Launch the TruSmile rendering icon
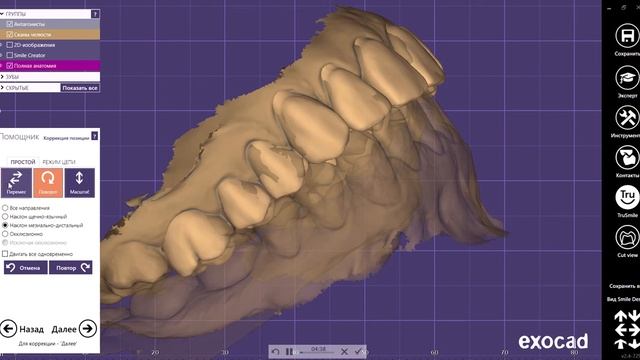Image resolution: width=640 pixels, height=360 pixels. (627, 198)
